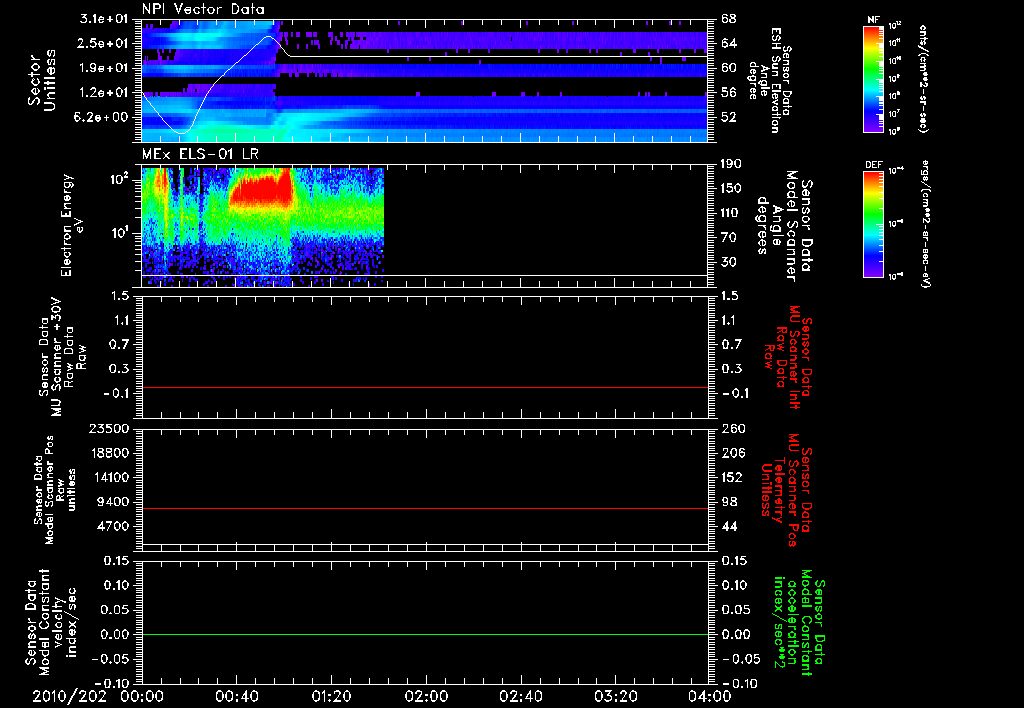
Task: Click the 190 scanner angle tick value
Action: point(733,164)
